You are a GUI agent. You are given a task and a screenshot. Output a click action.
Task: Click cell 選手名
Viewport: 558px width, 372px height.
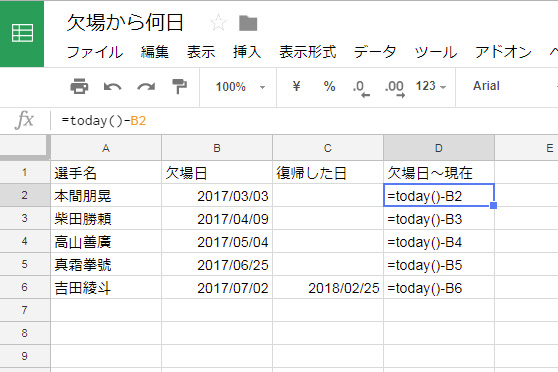pos(106,172)
